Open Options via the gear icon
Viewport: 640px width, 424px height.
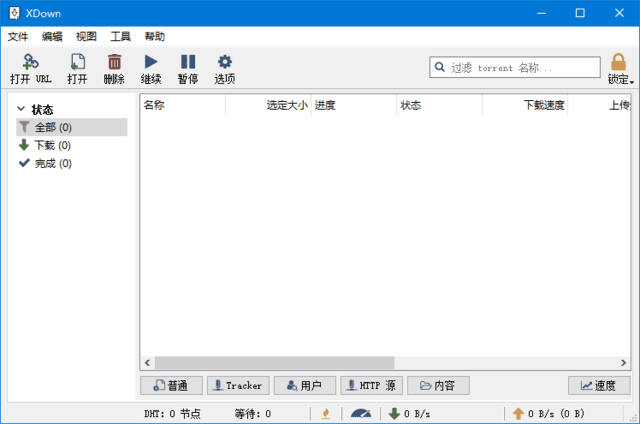tap(225, 62)
